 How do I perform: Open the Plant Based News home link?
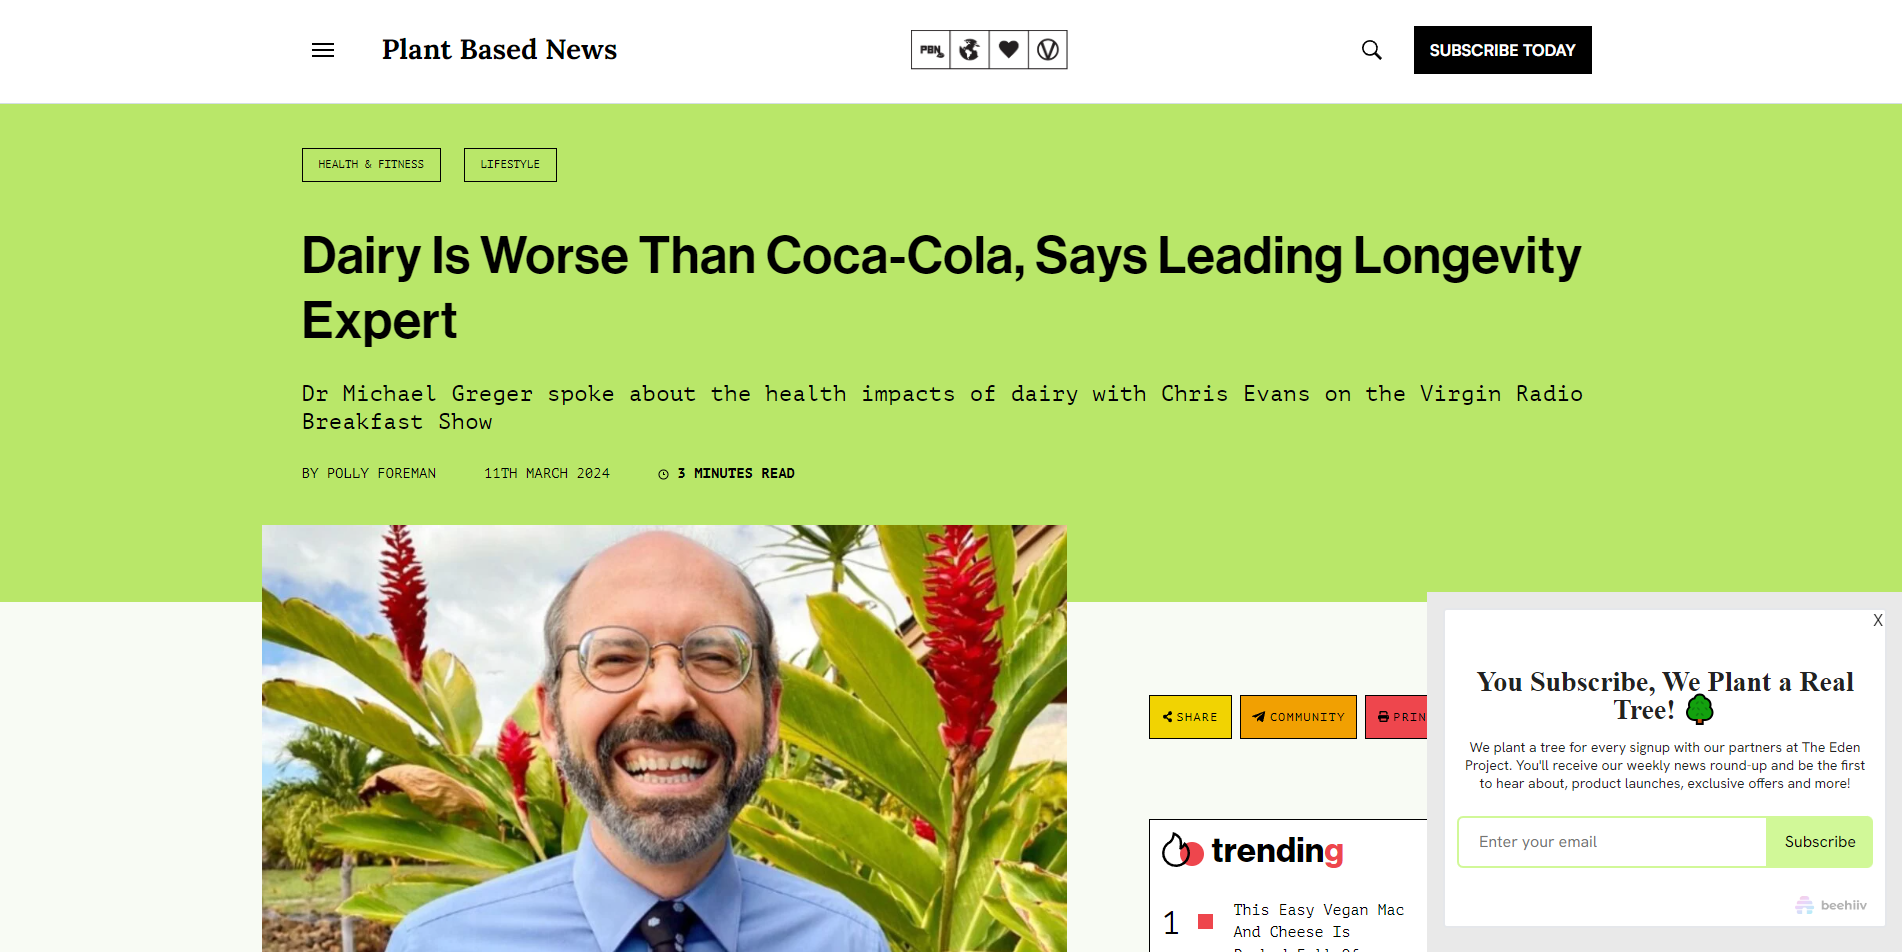point(499,50)
